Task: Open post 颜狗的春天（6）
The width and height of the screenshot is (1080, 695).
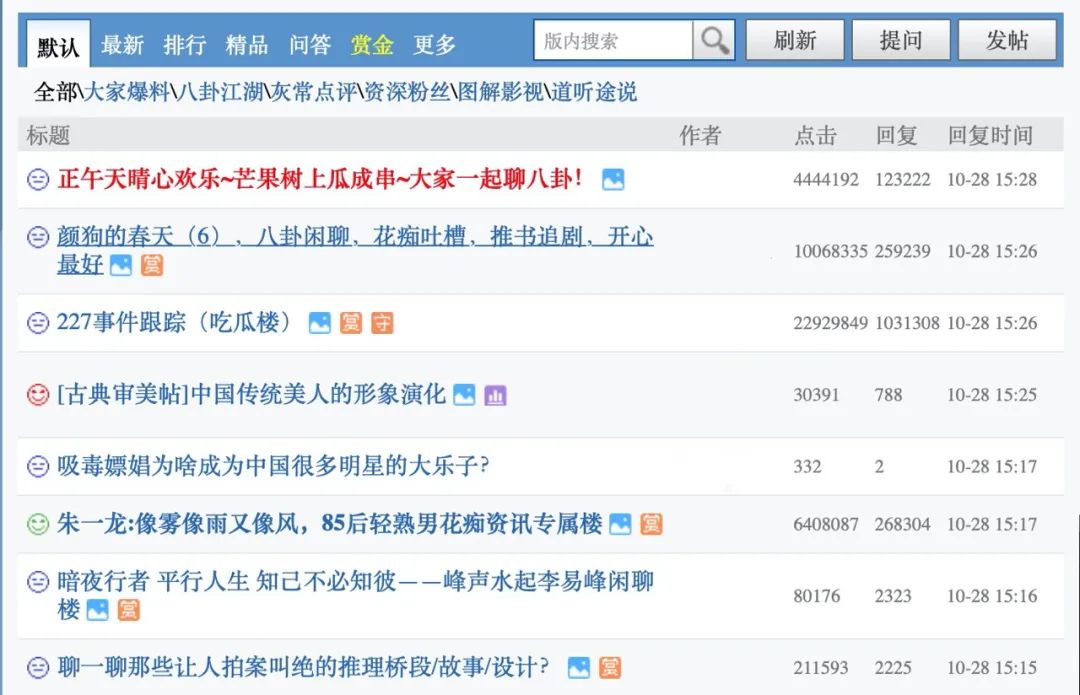Action: click(x=355, y=251)
